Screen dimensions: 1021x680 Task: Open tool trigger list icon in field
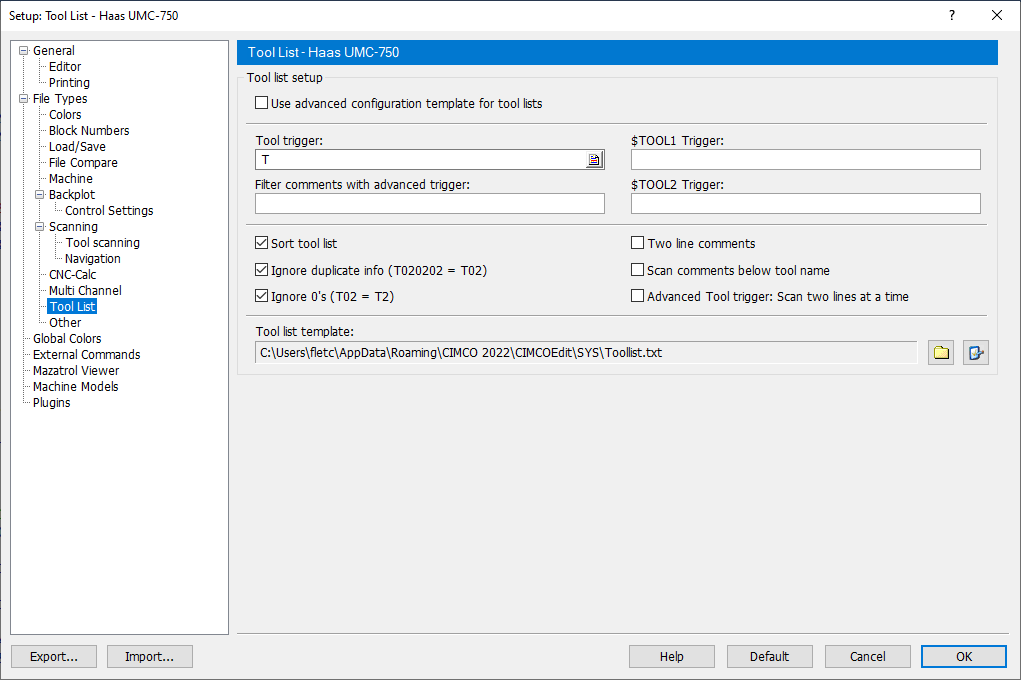coord(594,160)
